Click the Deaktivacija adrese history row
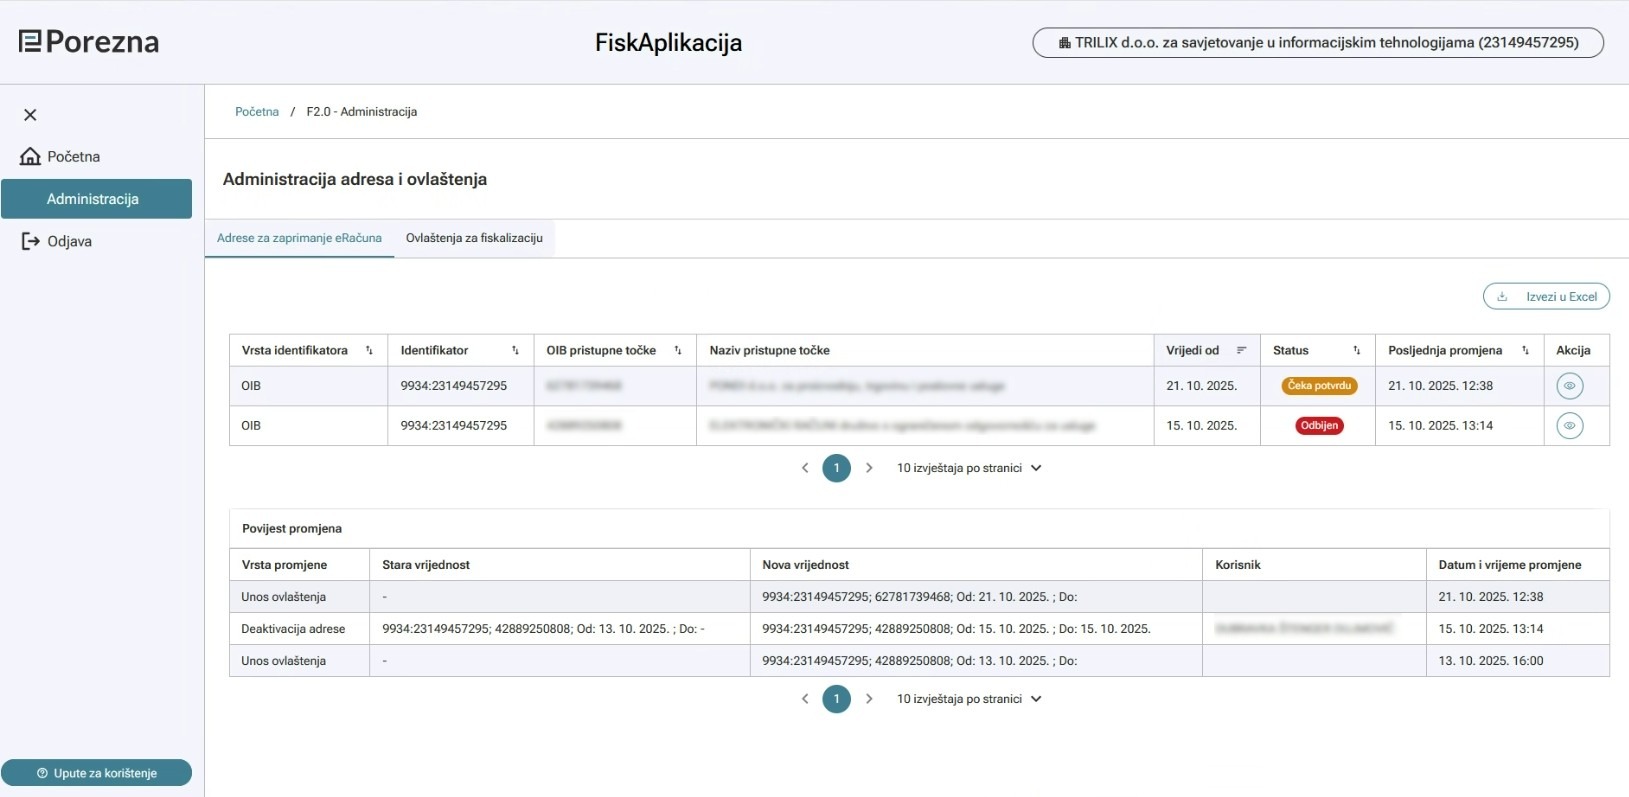This screenshot has width=1629, height=797. pos(919,629)
